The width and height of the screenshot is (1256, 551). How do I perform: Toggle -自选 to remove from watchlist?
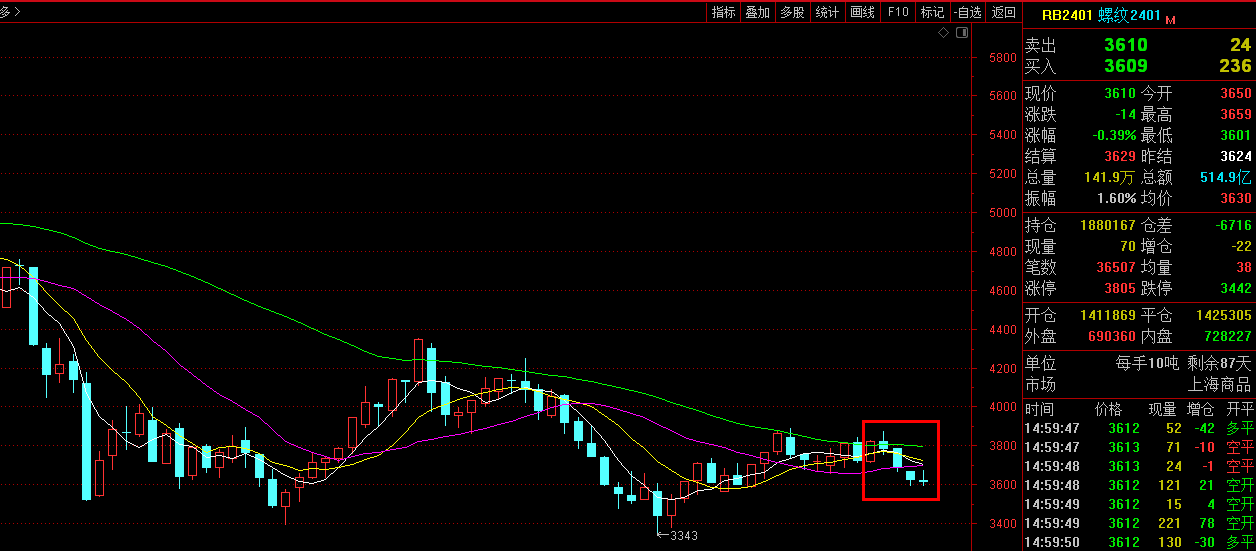[967, 12]
